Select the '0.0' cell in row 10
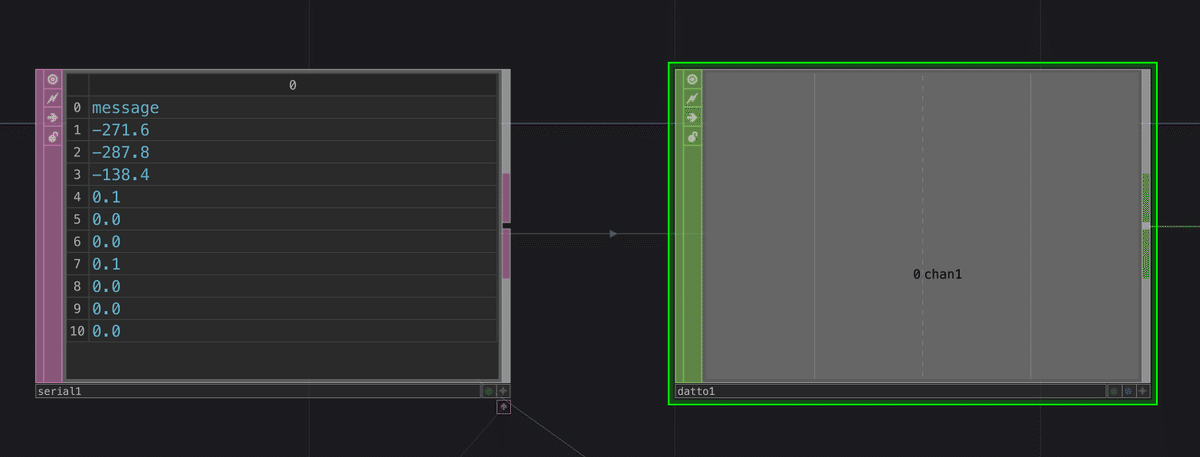This screenshot has width=1200, height=457. click(x=293, y=330)
